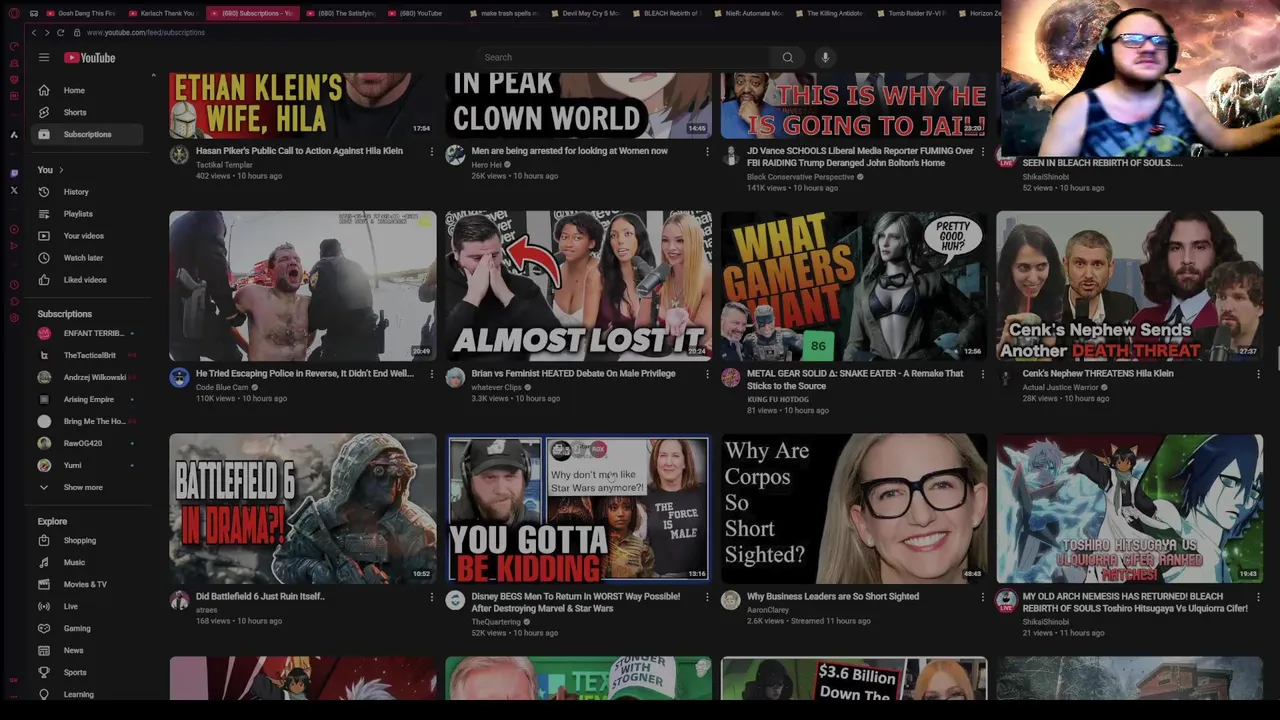Open options for He Tried Escaping Police video
The height and width of the screenshot is (720, 1280).
click(432, 375)
